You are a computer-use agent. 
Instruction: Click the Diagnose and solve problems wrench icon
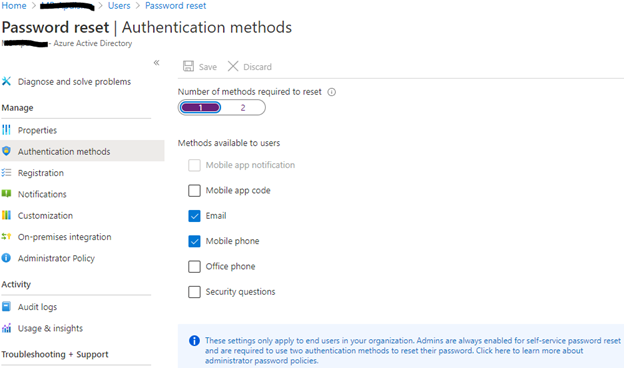6,82
